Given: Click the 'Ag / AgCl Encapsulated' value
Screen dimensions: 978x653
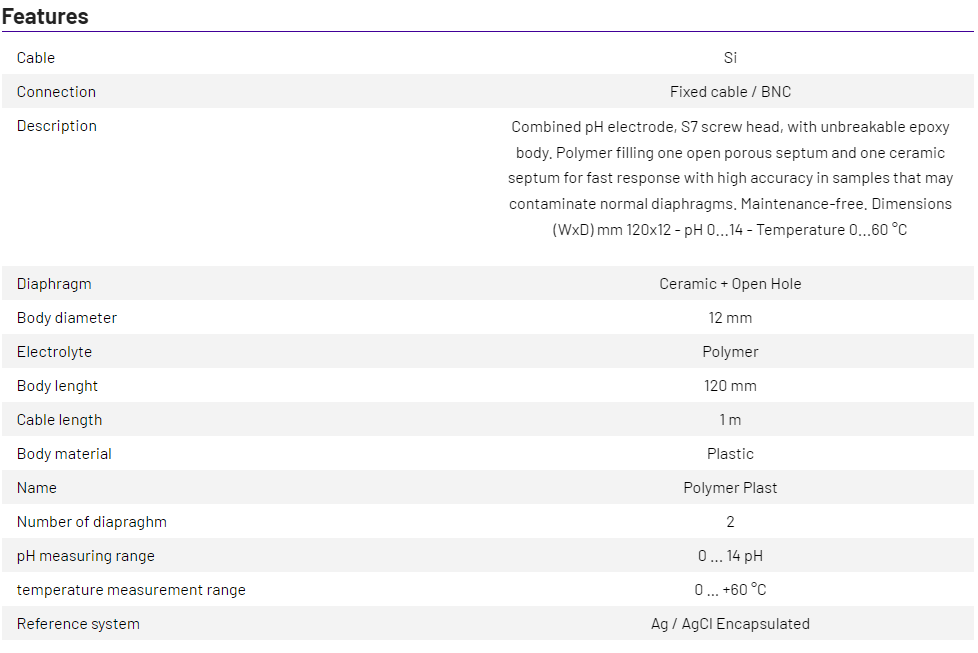Looking at the screenshot, I should (x=730, y=624).
